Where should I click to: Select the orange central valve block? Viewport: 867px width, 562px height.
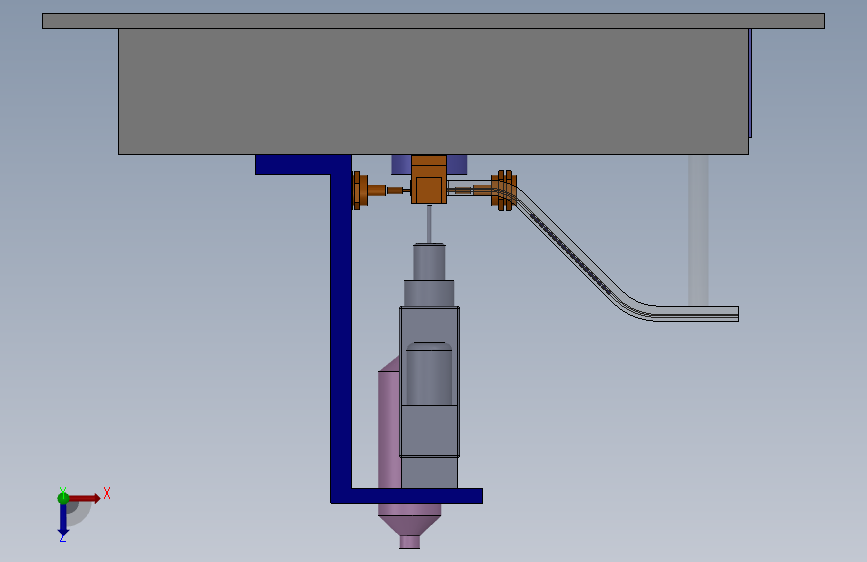[429, 180]
